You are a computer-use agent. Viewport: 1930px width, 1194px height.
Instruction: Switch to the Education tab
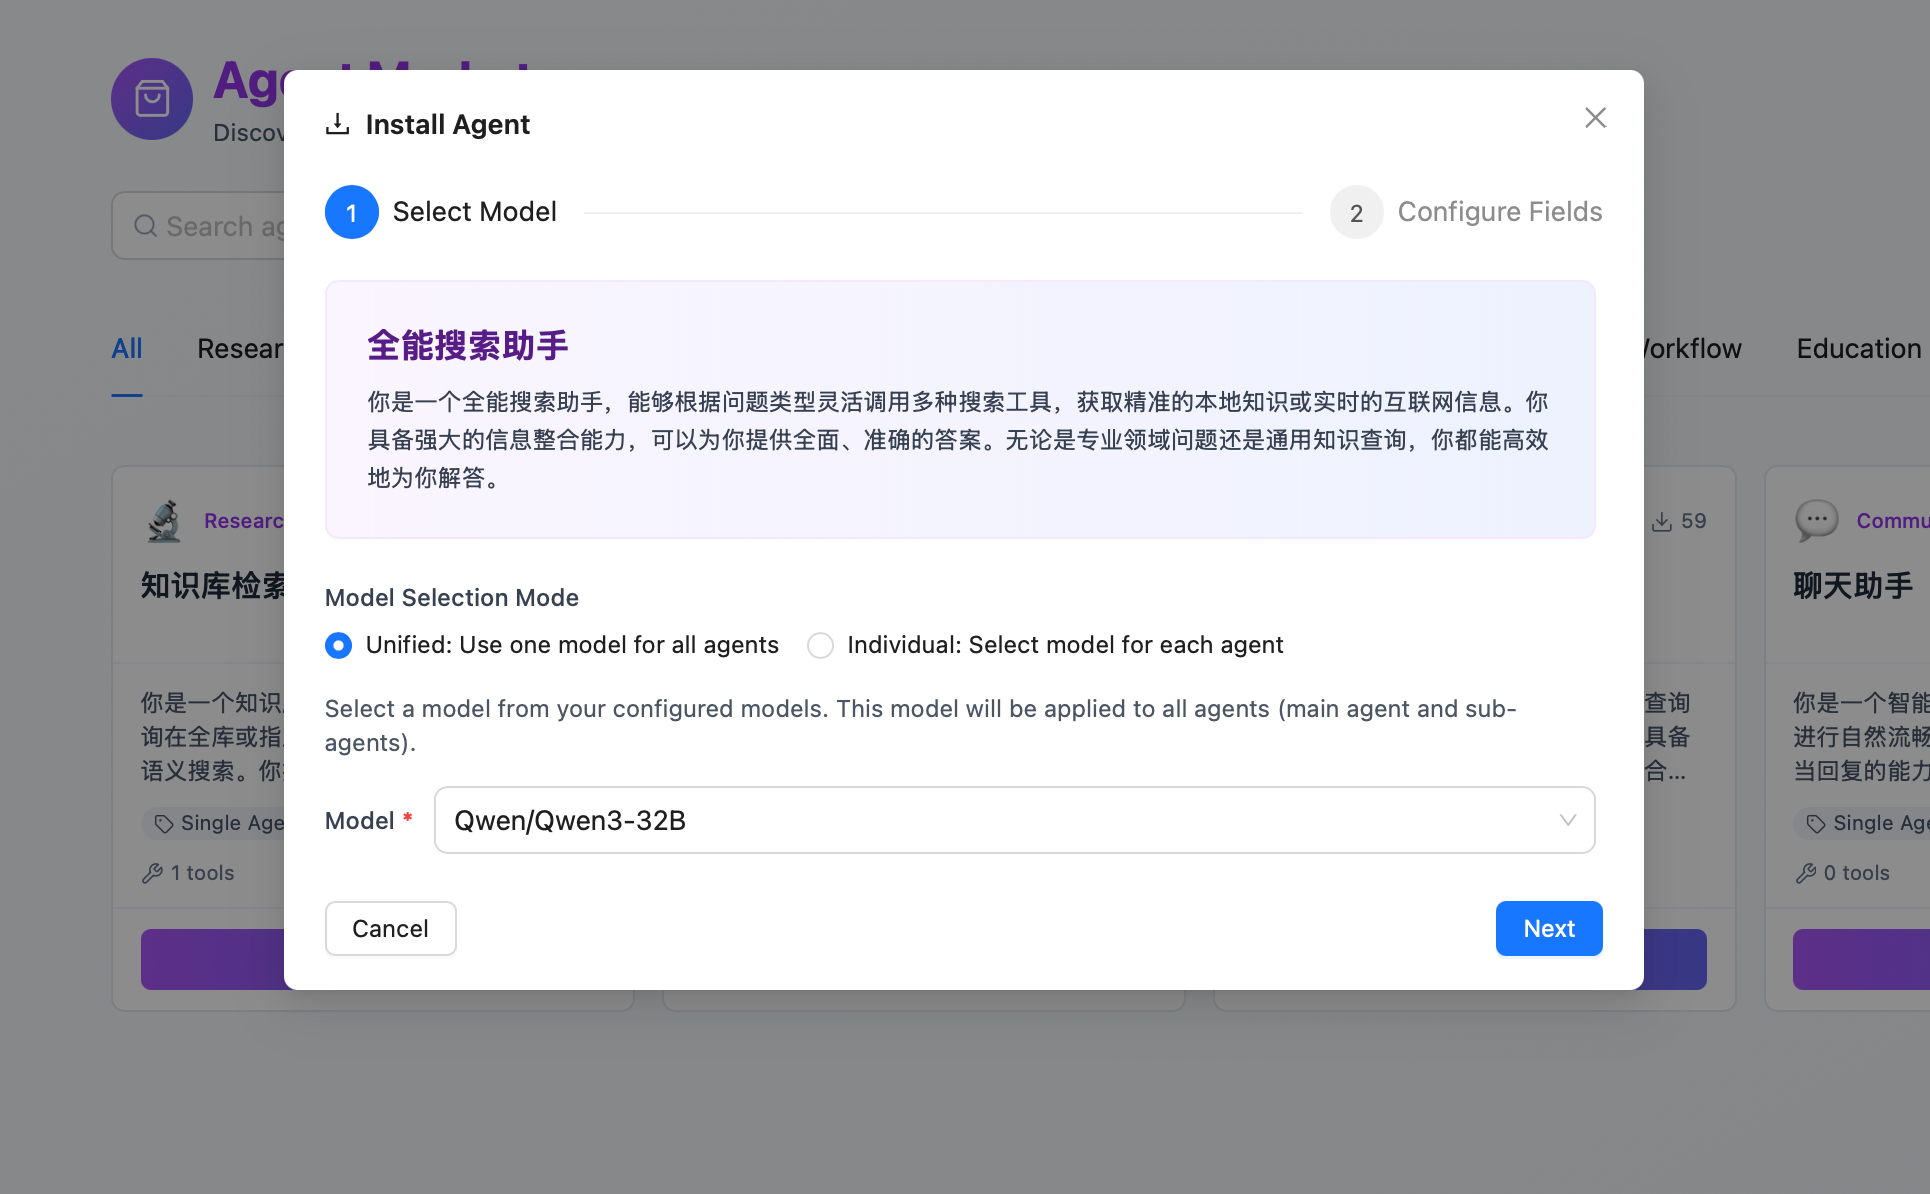(x=1858, y=348)
